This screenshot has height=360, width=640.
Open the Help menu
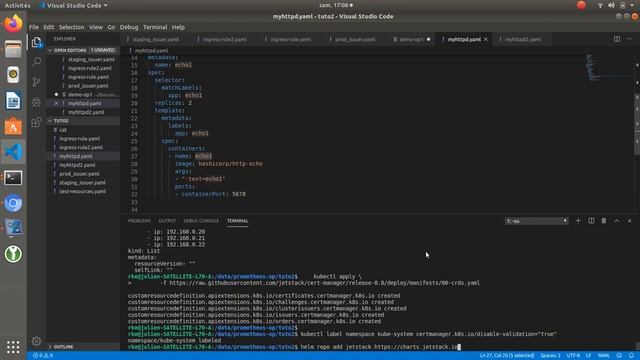178,27
